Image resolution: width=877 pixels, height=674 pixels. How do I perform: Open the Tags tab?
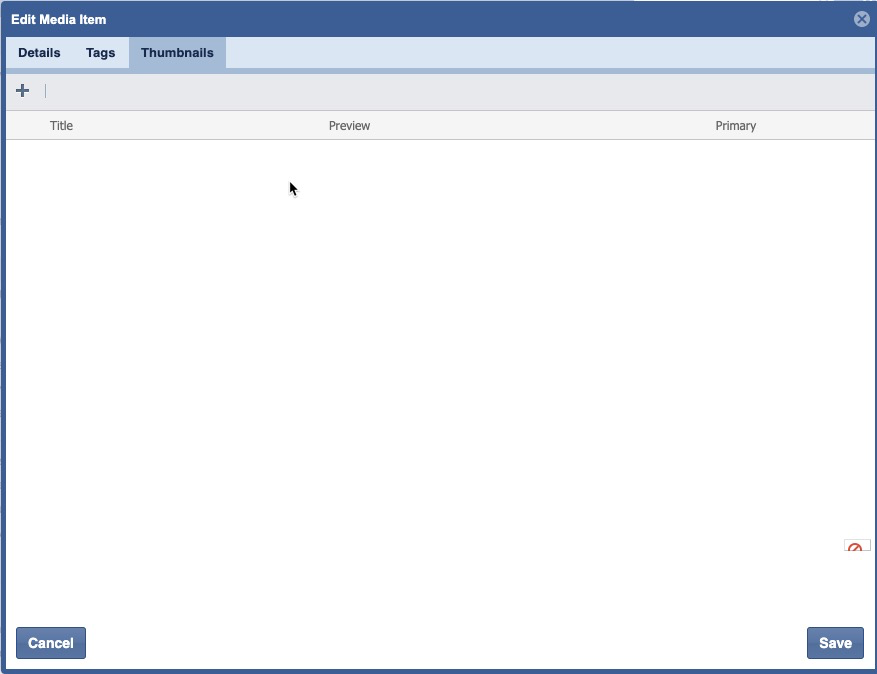click(x=100, y=53)
